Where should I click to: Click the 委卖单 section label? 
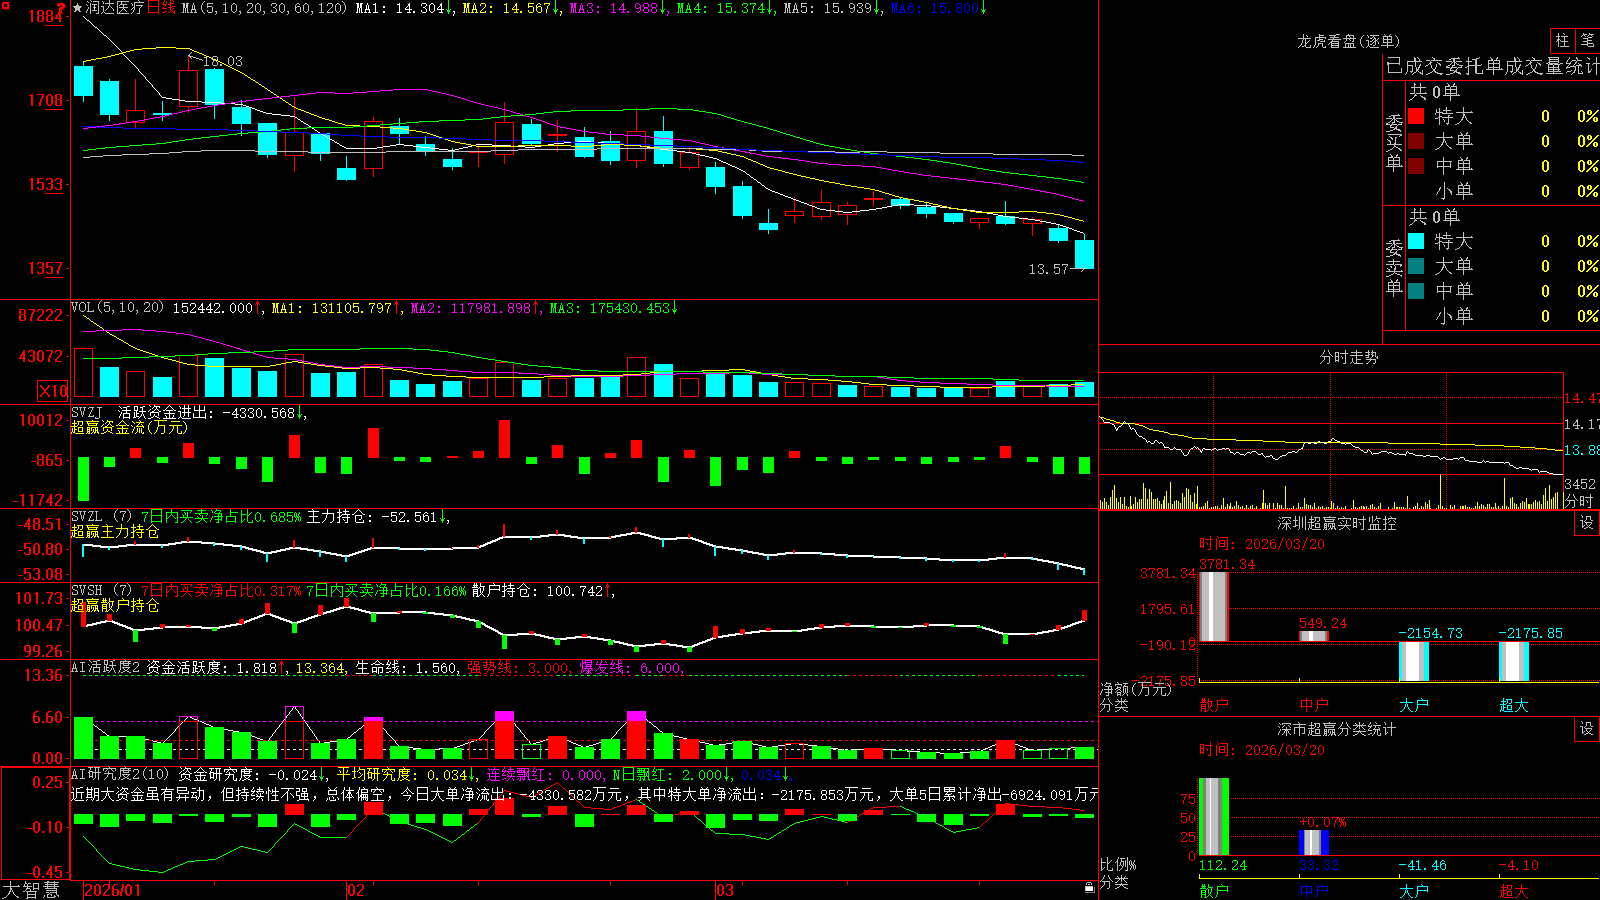(x=1394, y=267)
